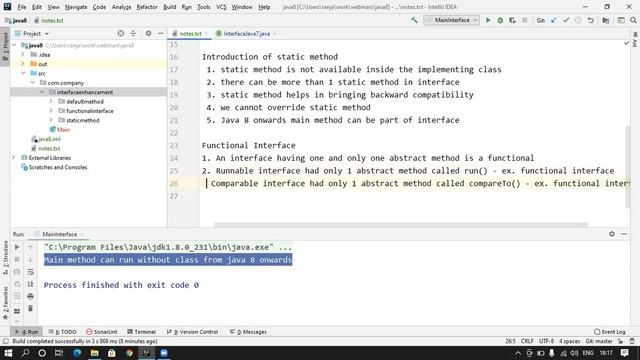Image resolution: width=640 pixels, height=360 pixels.
Task: Clear console with trash icon
Action: (x=30, y=309)
